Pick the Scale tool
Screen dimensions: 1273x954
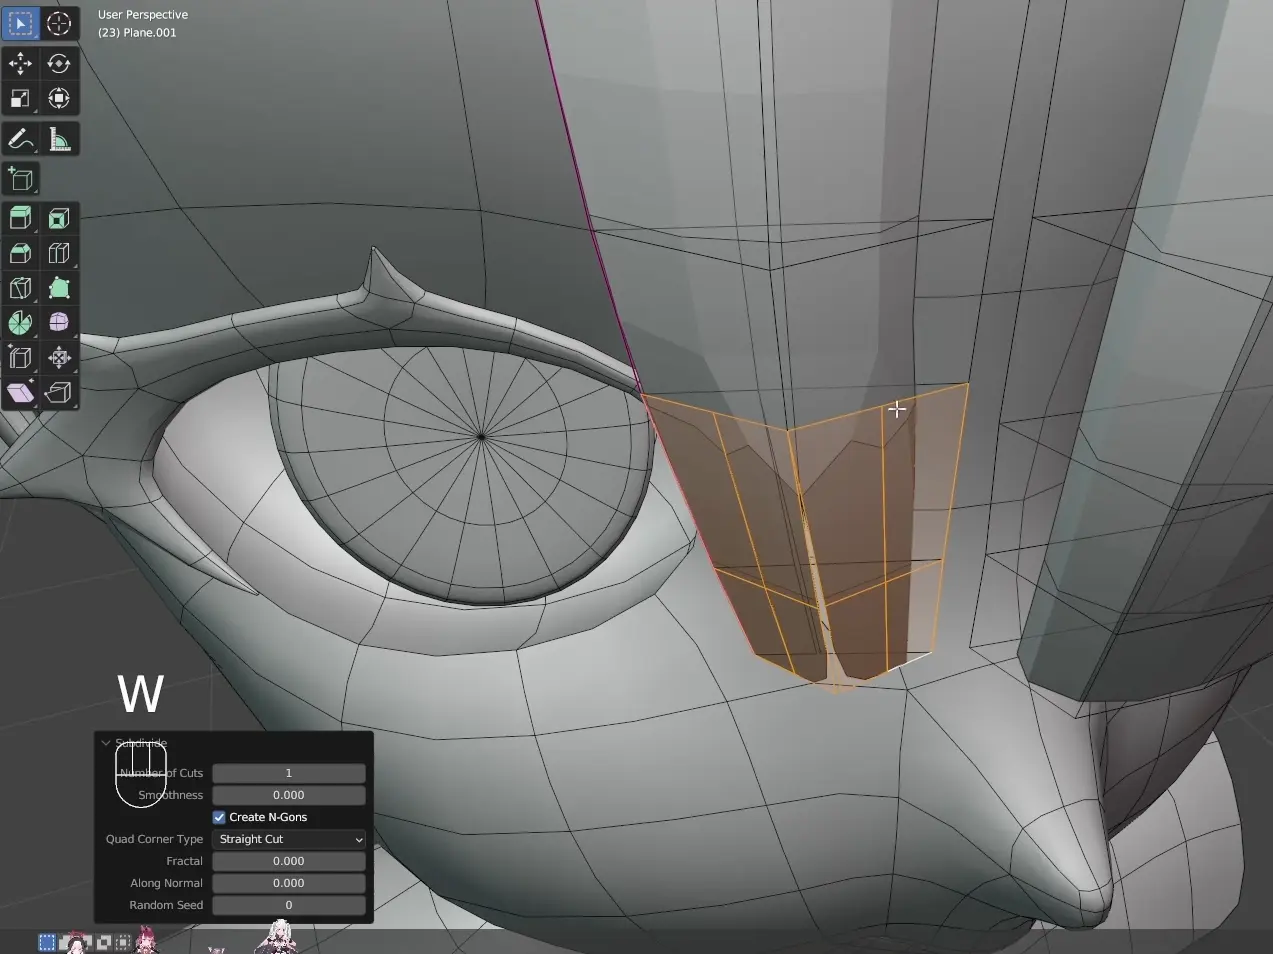pos(20,99)
